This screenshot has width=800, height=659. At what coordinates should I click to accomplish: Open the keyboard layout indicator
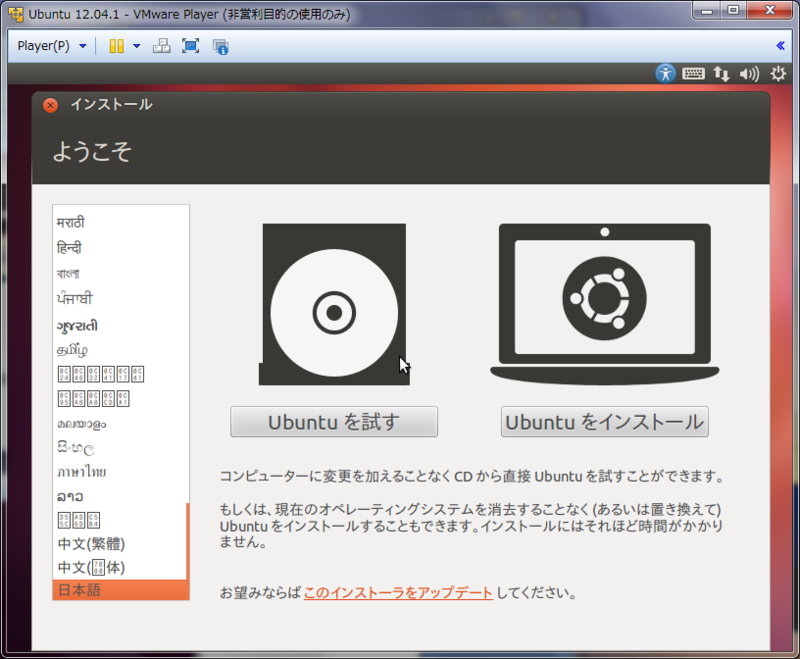click(693, 73)
